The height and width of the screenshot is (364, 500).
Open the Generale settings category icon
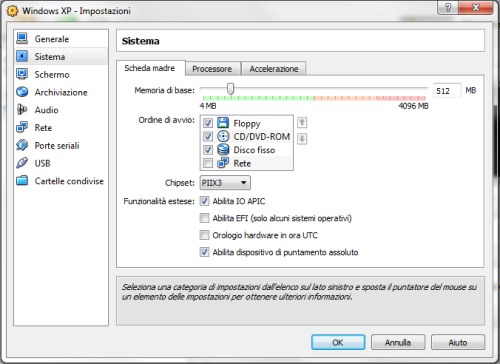(x=22, y=38)
